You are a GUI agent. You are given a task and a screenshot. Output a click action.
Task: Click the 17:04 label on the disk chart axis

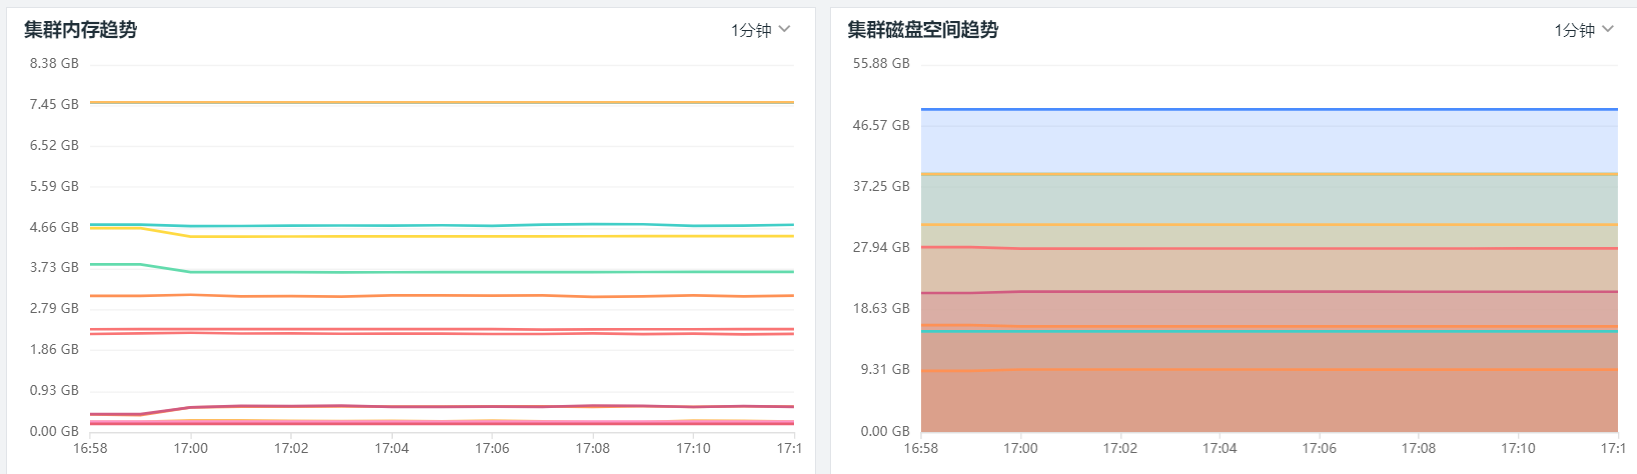(x=1219, y=448)
